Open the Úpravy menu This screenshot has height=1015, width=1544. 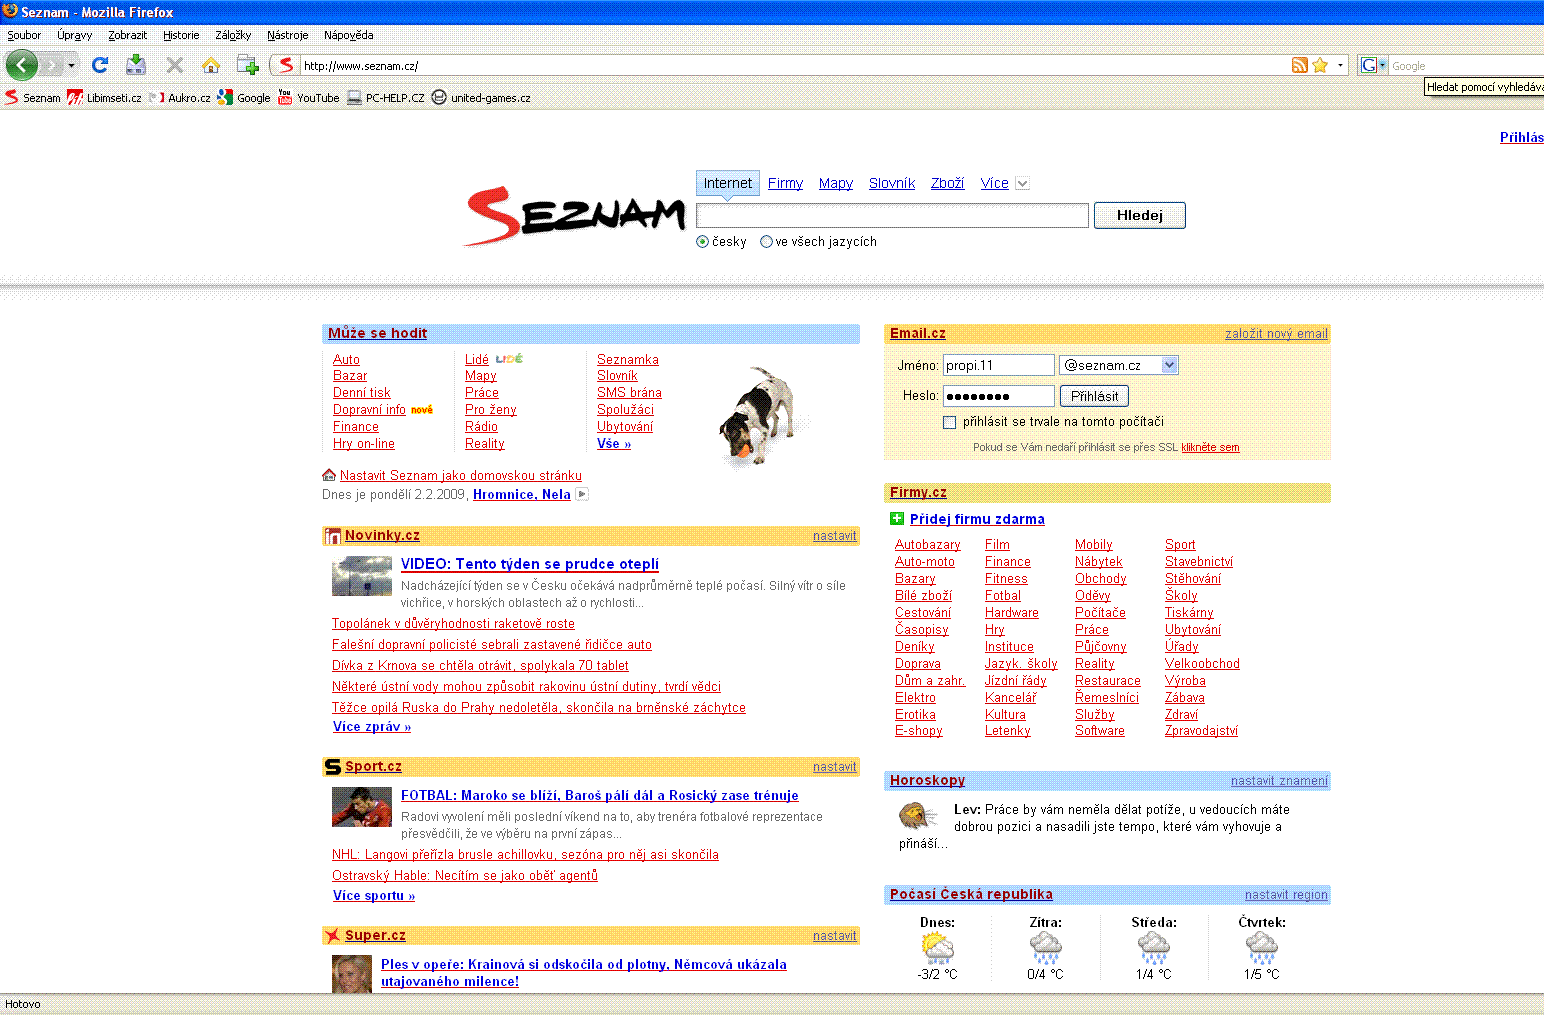coord(74,35)
